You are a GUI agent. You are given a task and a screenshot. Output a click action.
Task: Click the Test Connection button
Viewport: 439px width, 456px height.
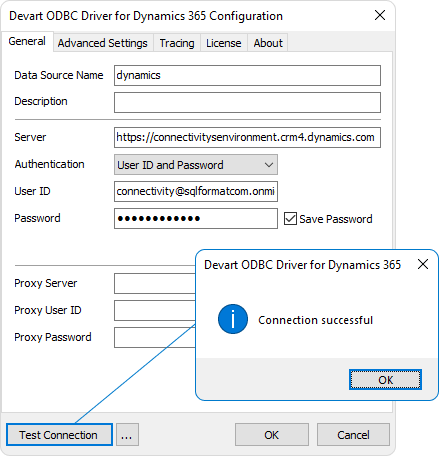[x=59, y=435]
